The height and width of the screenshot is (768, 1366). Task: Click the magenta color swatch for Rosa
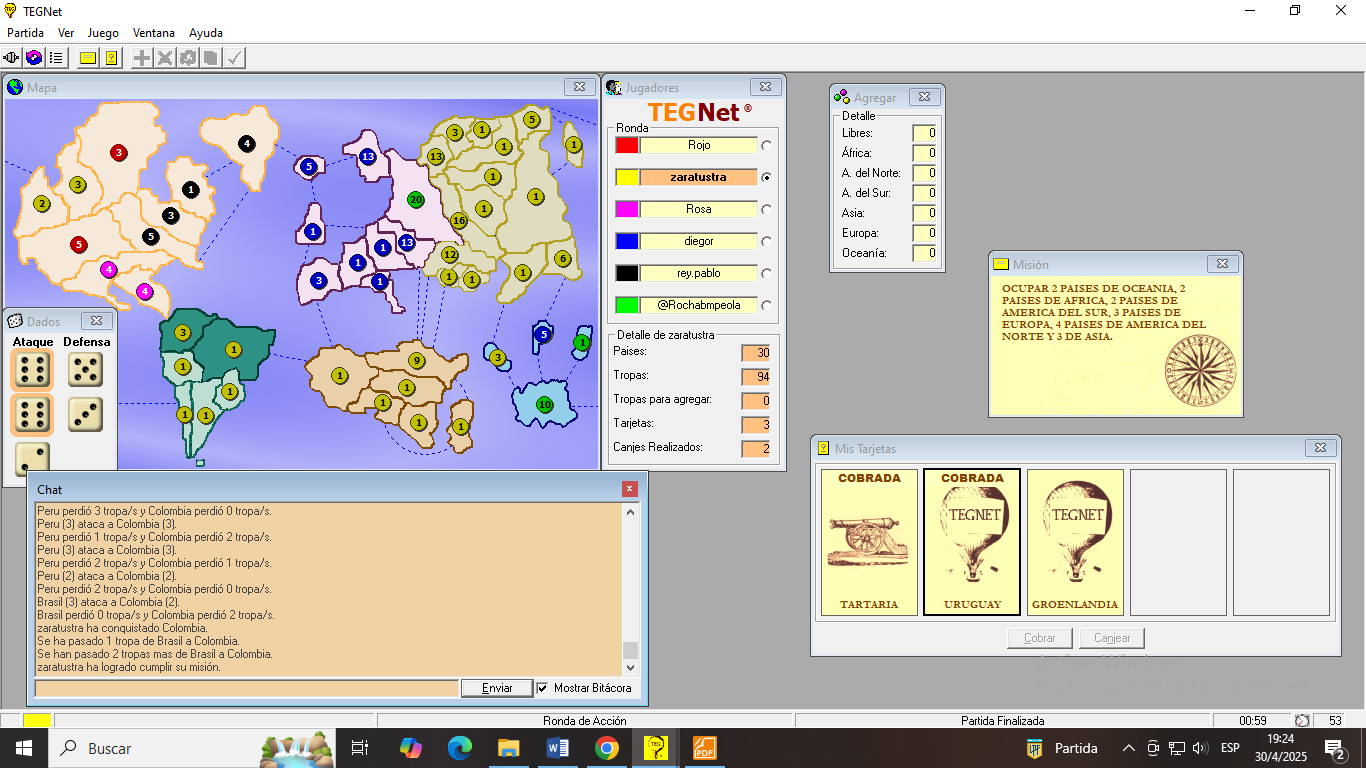tap(627, 209)
